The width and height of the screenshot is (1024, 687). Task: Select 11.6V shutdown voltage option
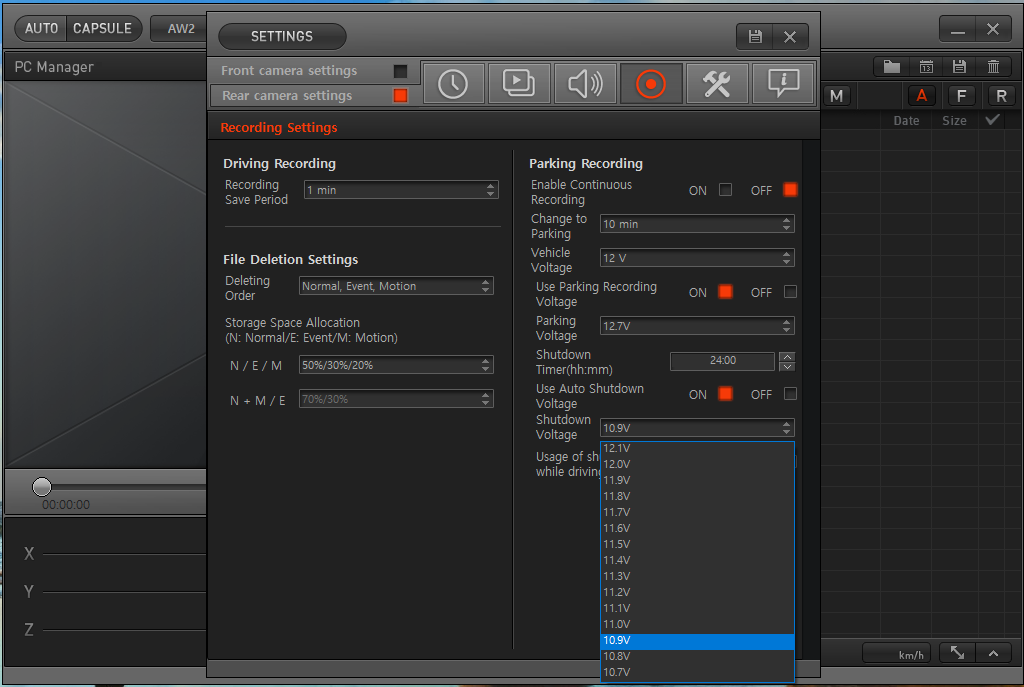click(697, 528)
